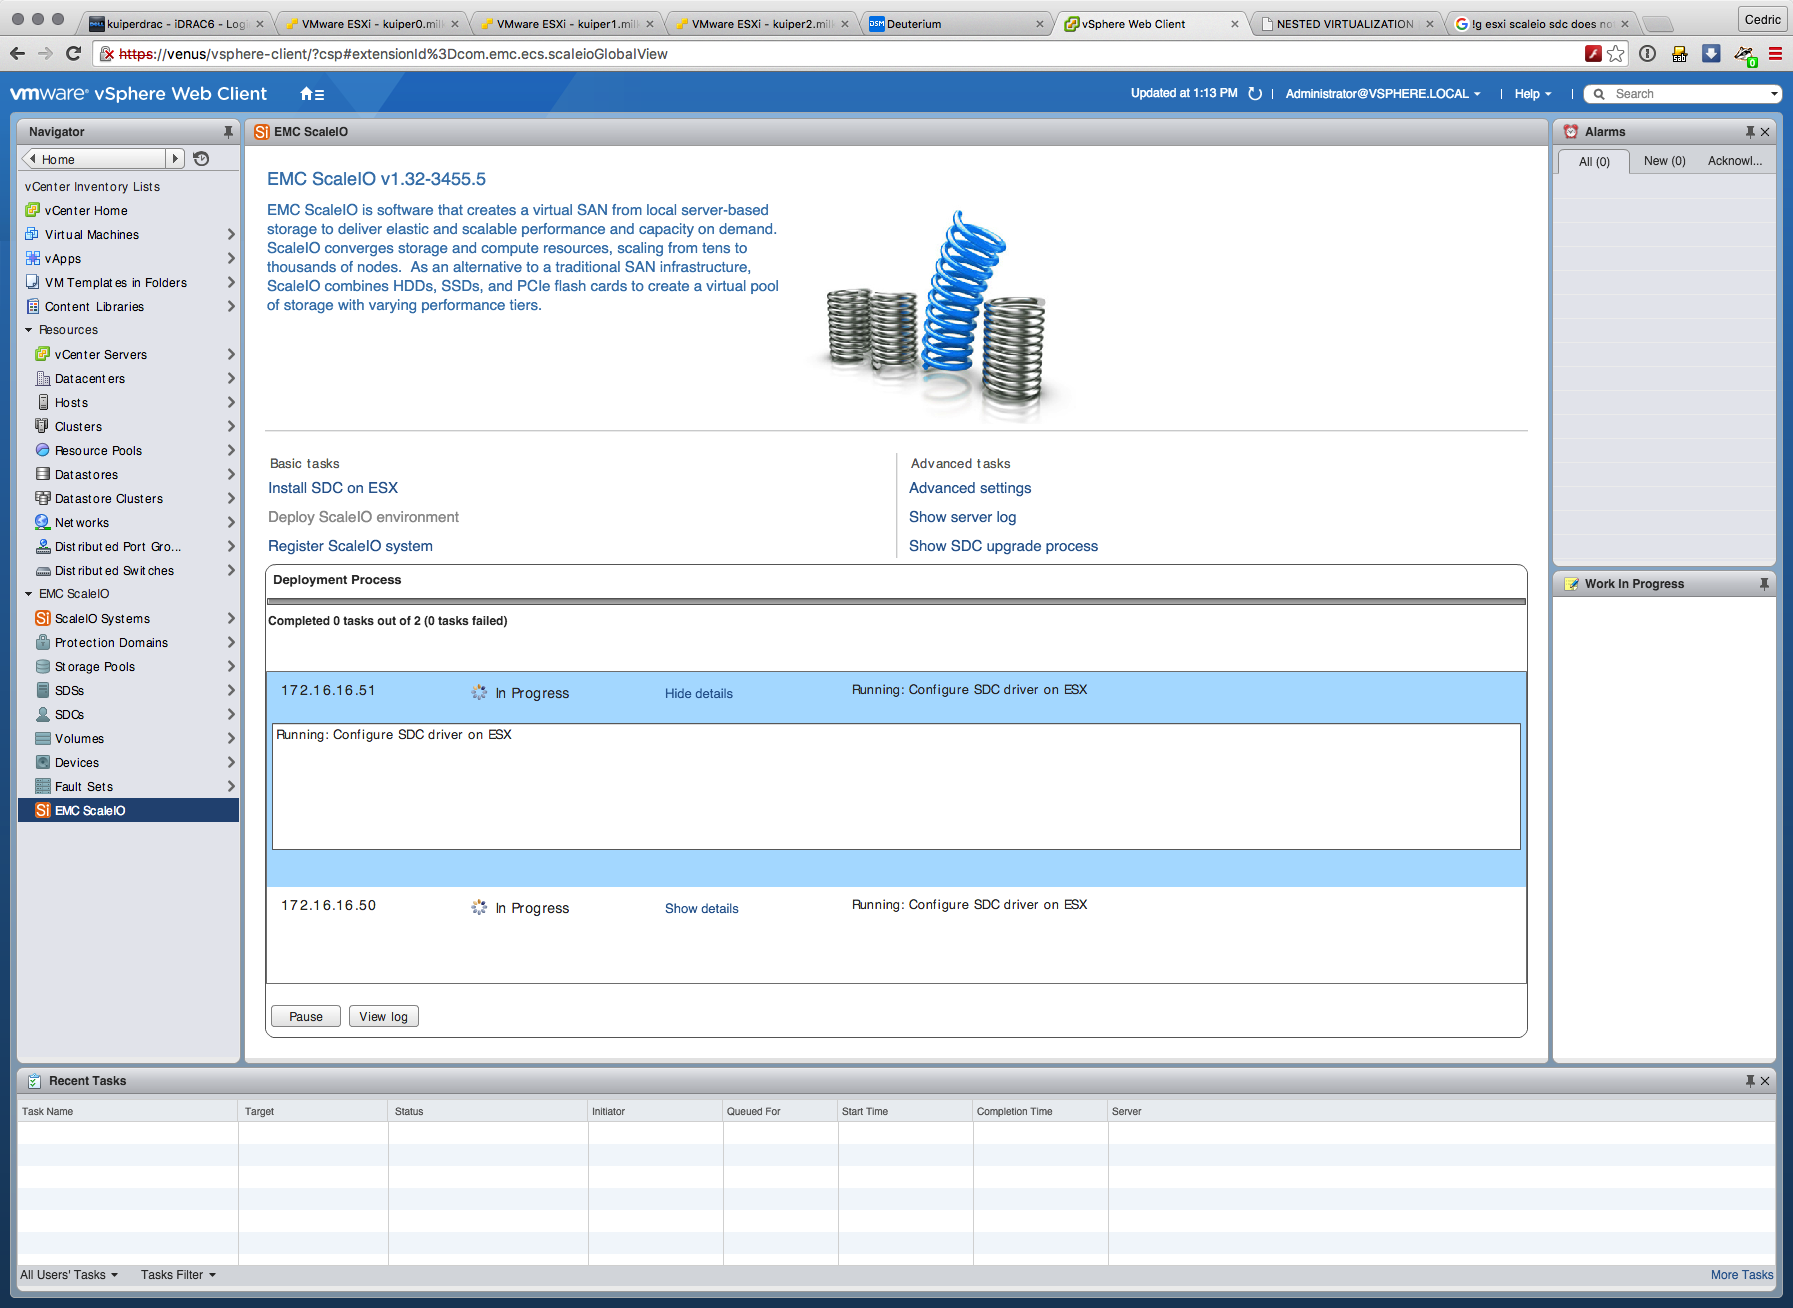Collapse the EMC ScaleIO tree section
This screenshot has height=1308, width=1793.
point(29,594)
